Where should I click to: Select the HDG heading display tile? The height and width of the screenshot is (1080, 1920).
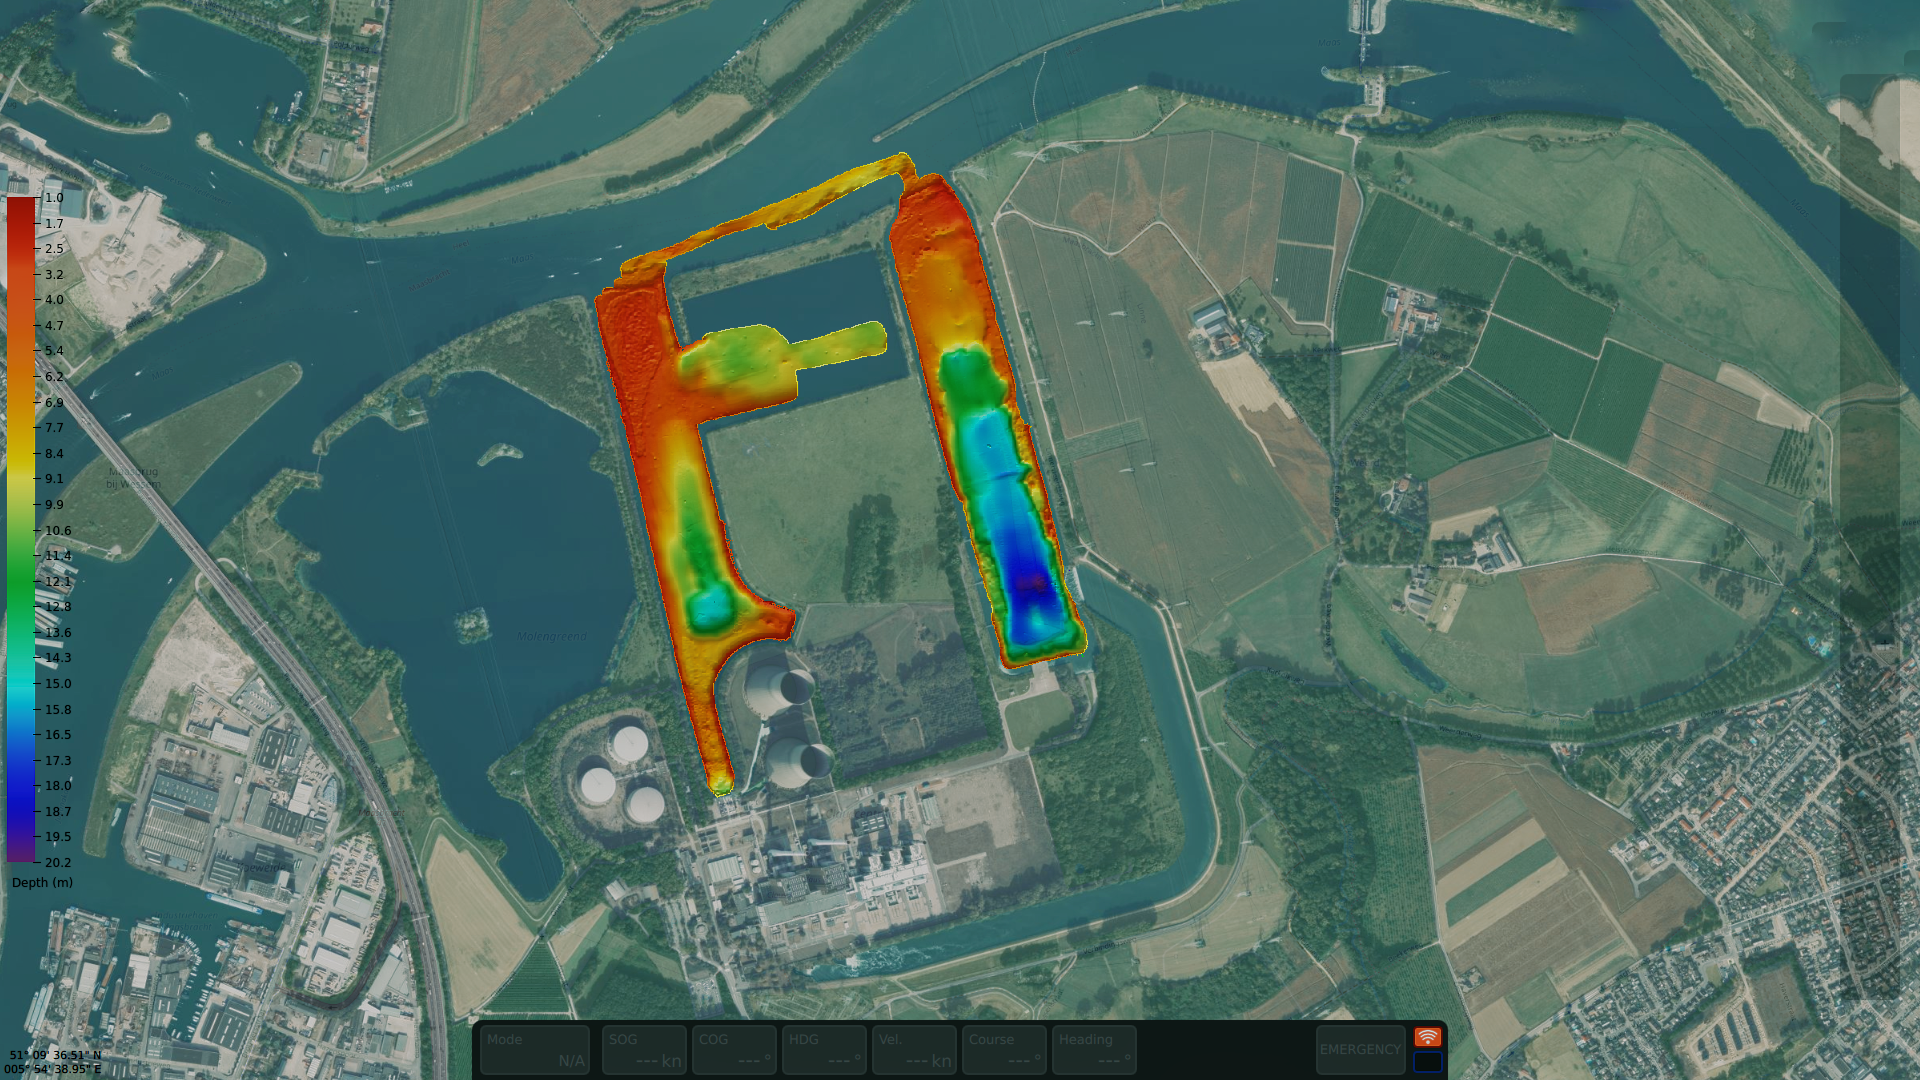pos(823,1050)
